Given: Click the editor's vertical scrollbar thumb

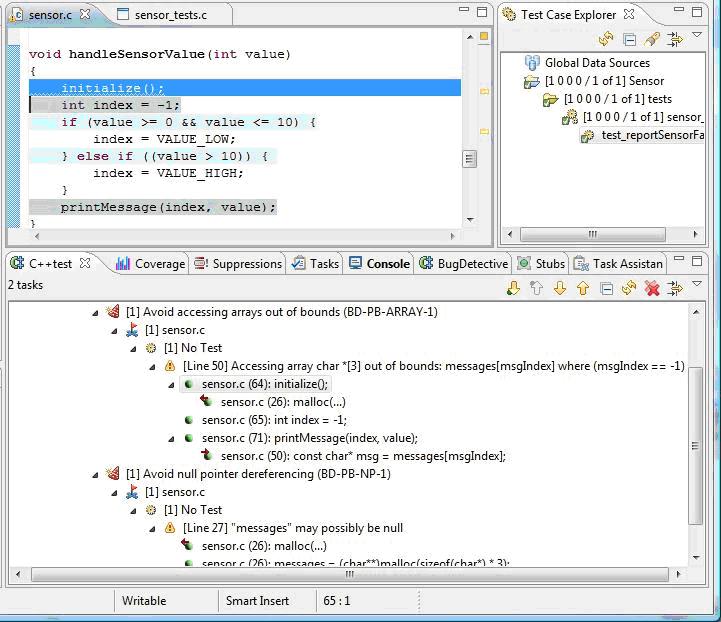Looking at the screenshot, I should click(469, 159).
